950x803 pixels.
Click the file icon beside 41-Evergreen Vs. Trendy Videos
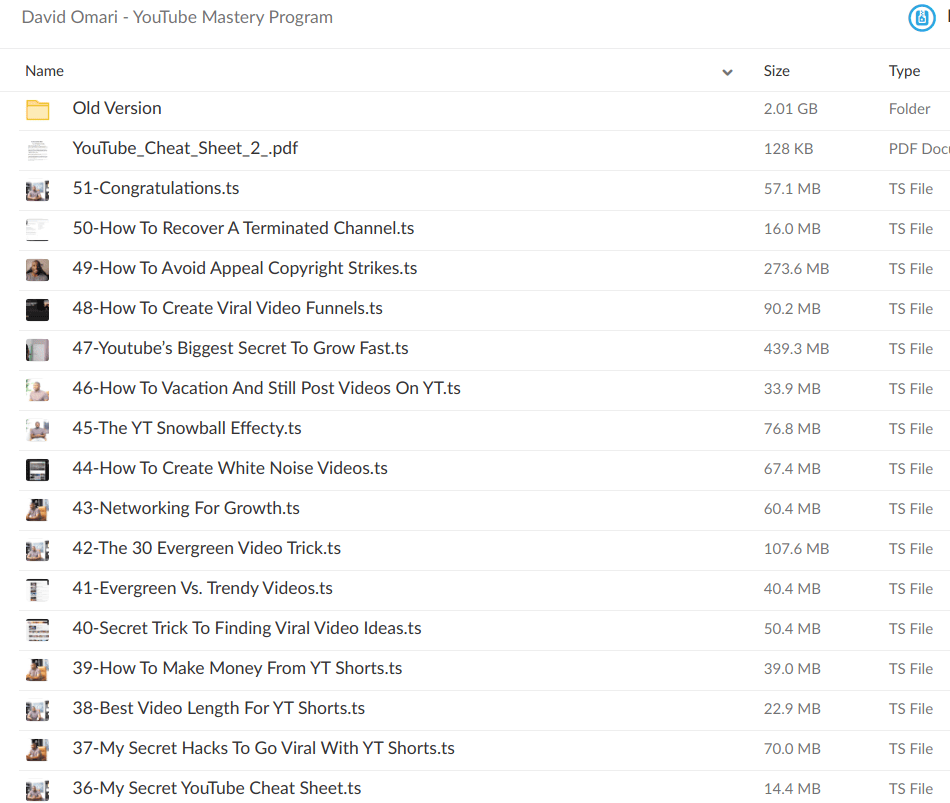click(37, 589)
